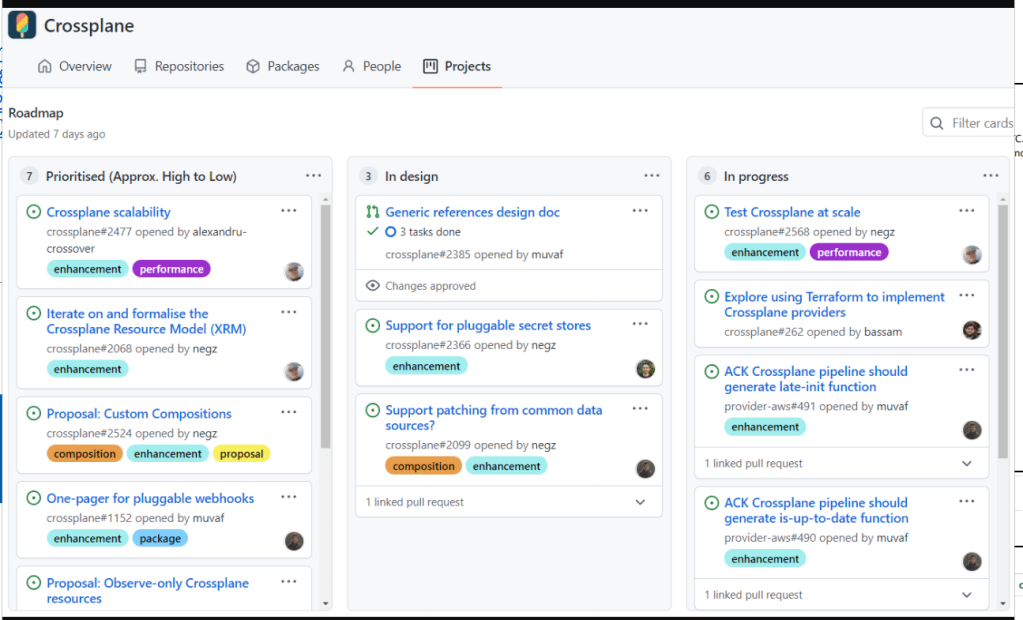Open Test Crossplane at scale issue
1023x620 pixels.
(792, 212)
